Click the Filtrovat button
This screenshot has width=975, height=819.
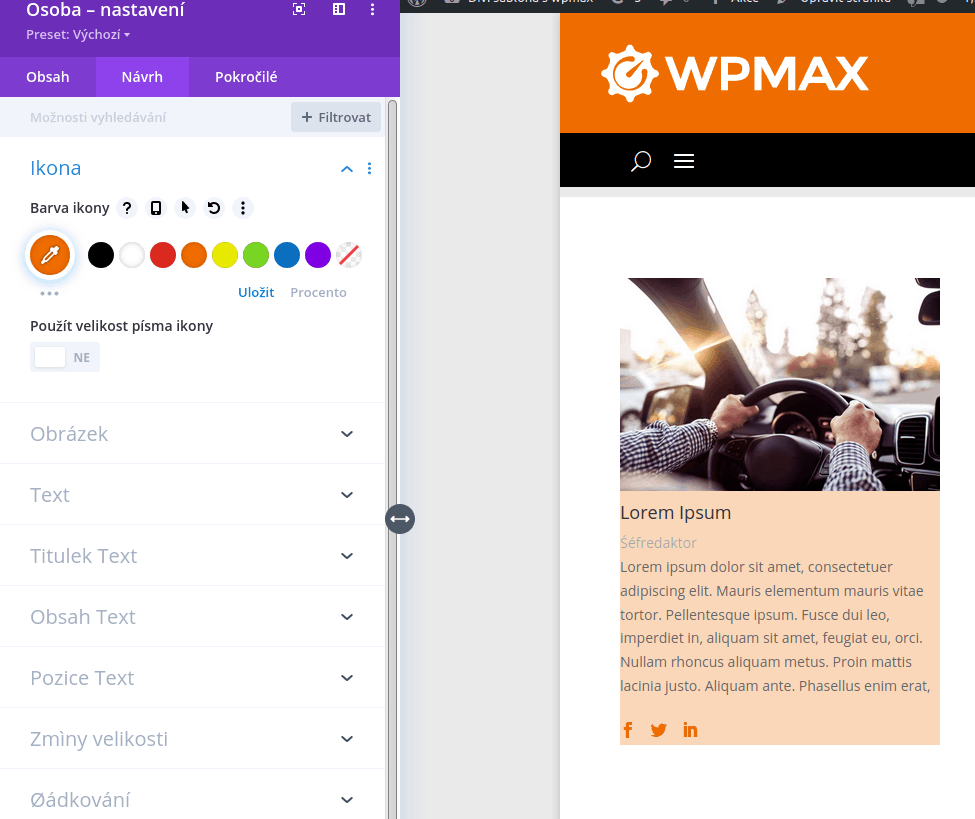tap(336, 117)
